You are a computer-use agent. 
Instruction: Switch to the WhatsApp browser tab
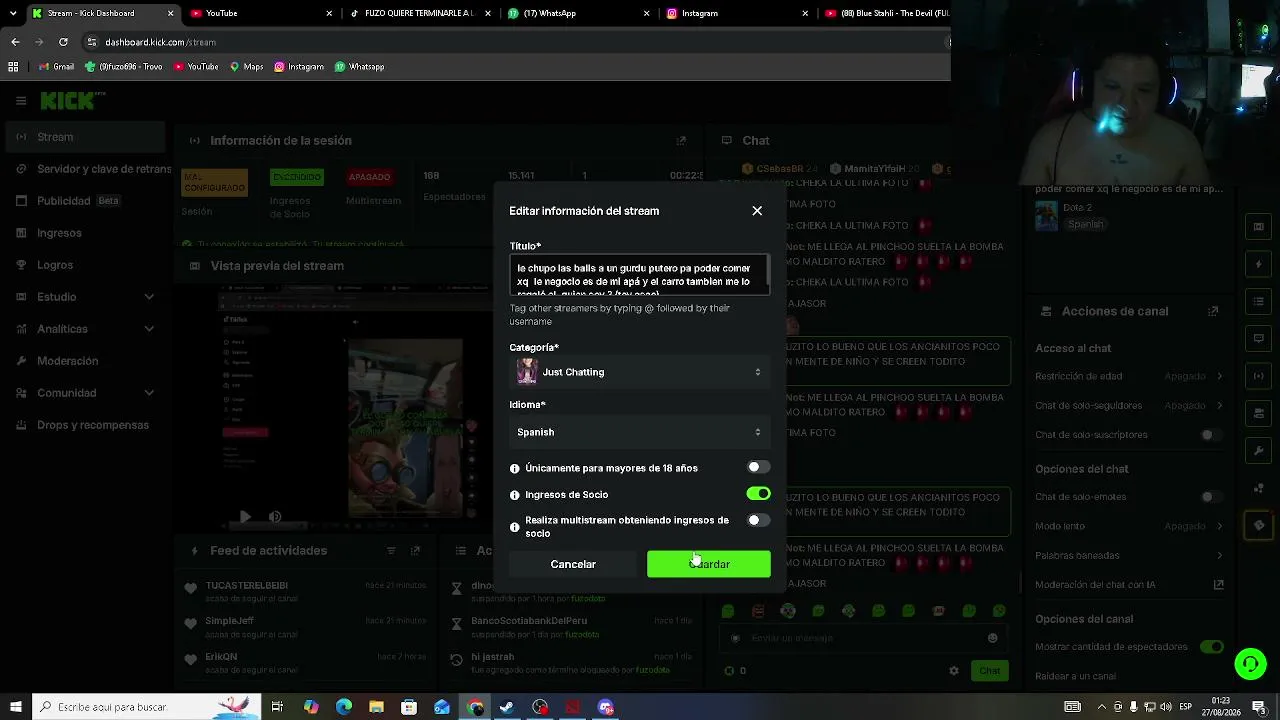pyautogui.click(x=578, y=13)
